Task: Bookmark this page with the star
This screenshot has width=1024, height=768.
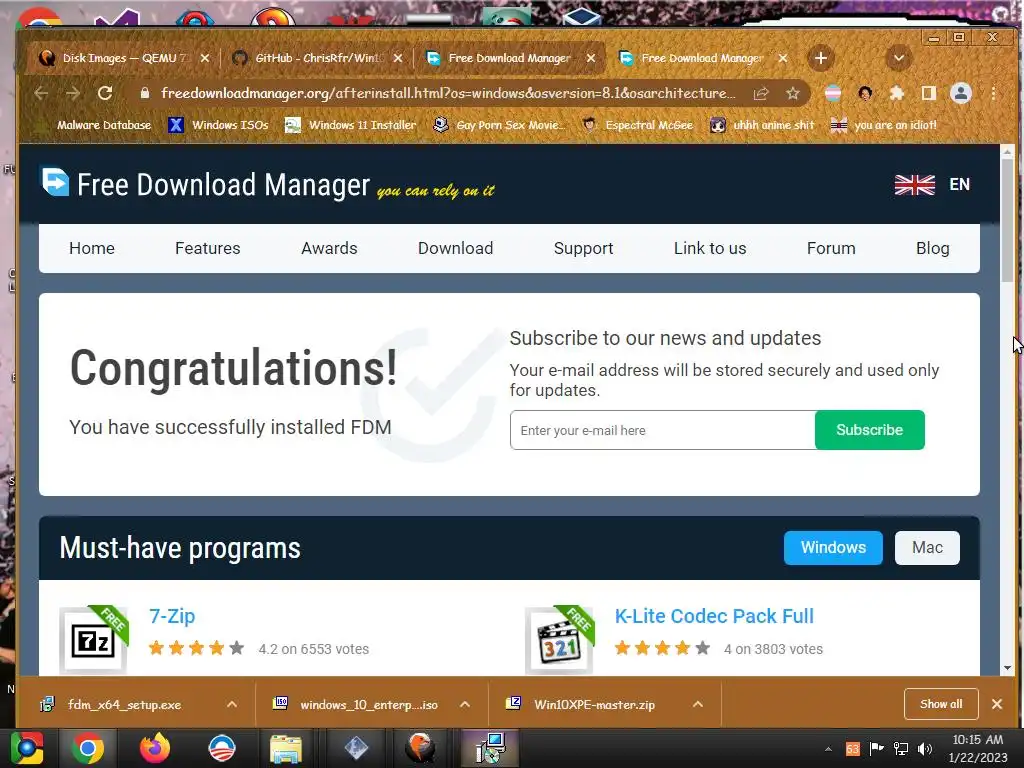Action: point(793,93)
